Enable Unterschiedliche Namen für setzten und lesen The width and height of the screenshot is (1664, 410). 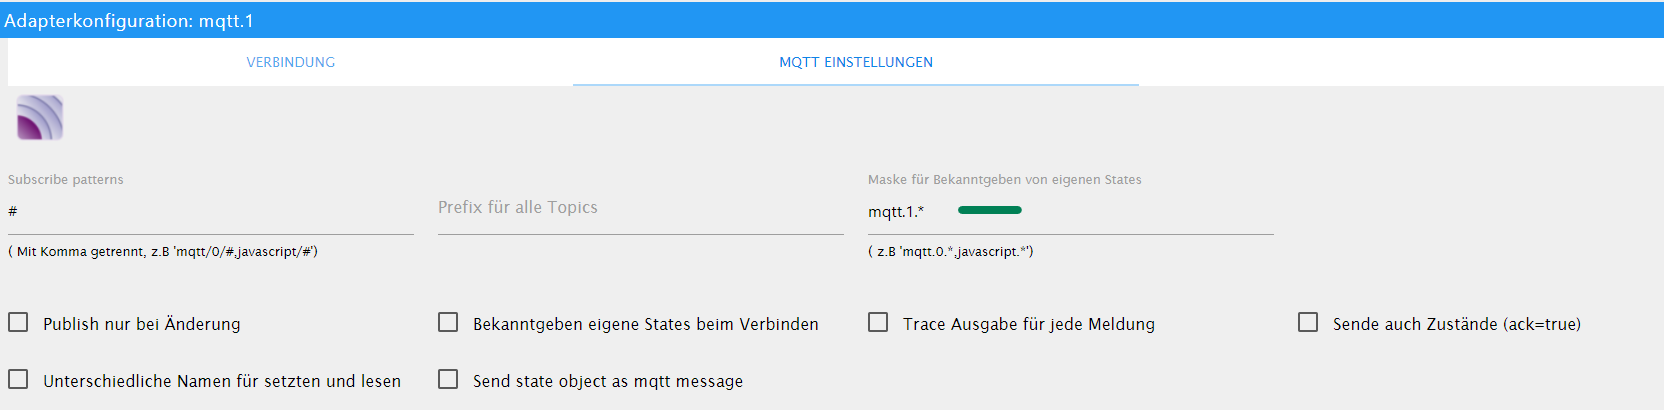(x=18, y=379)
